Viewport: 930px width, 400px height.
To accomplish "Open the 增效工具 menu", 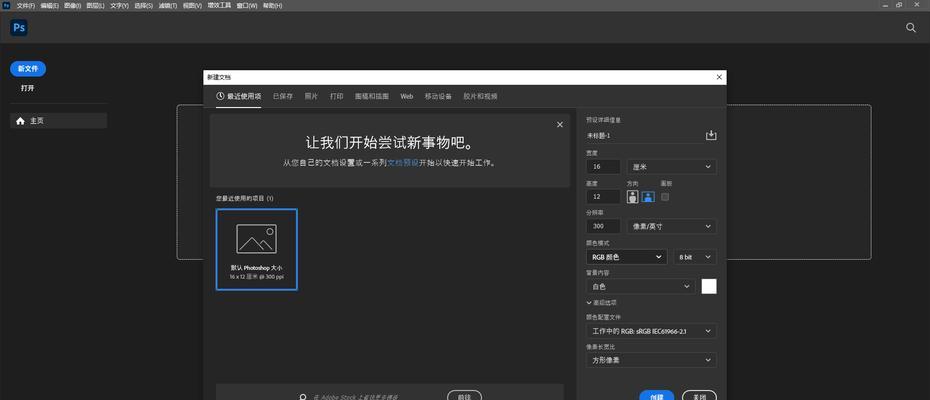I will [219, 5].
